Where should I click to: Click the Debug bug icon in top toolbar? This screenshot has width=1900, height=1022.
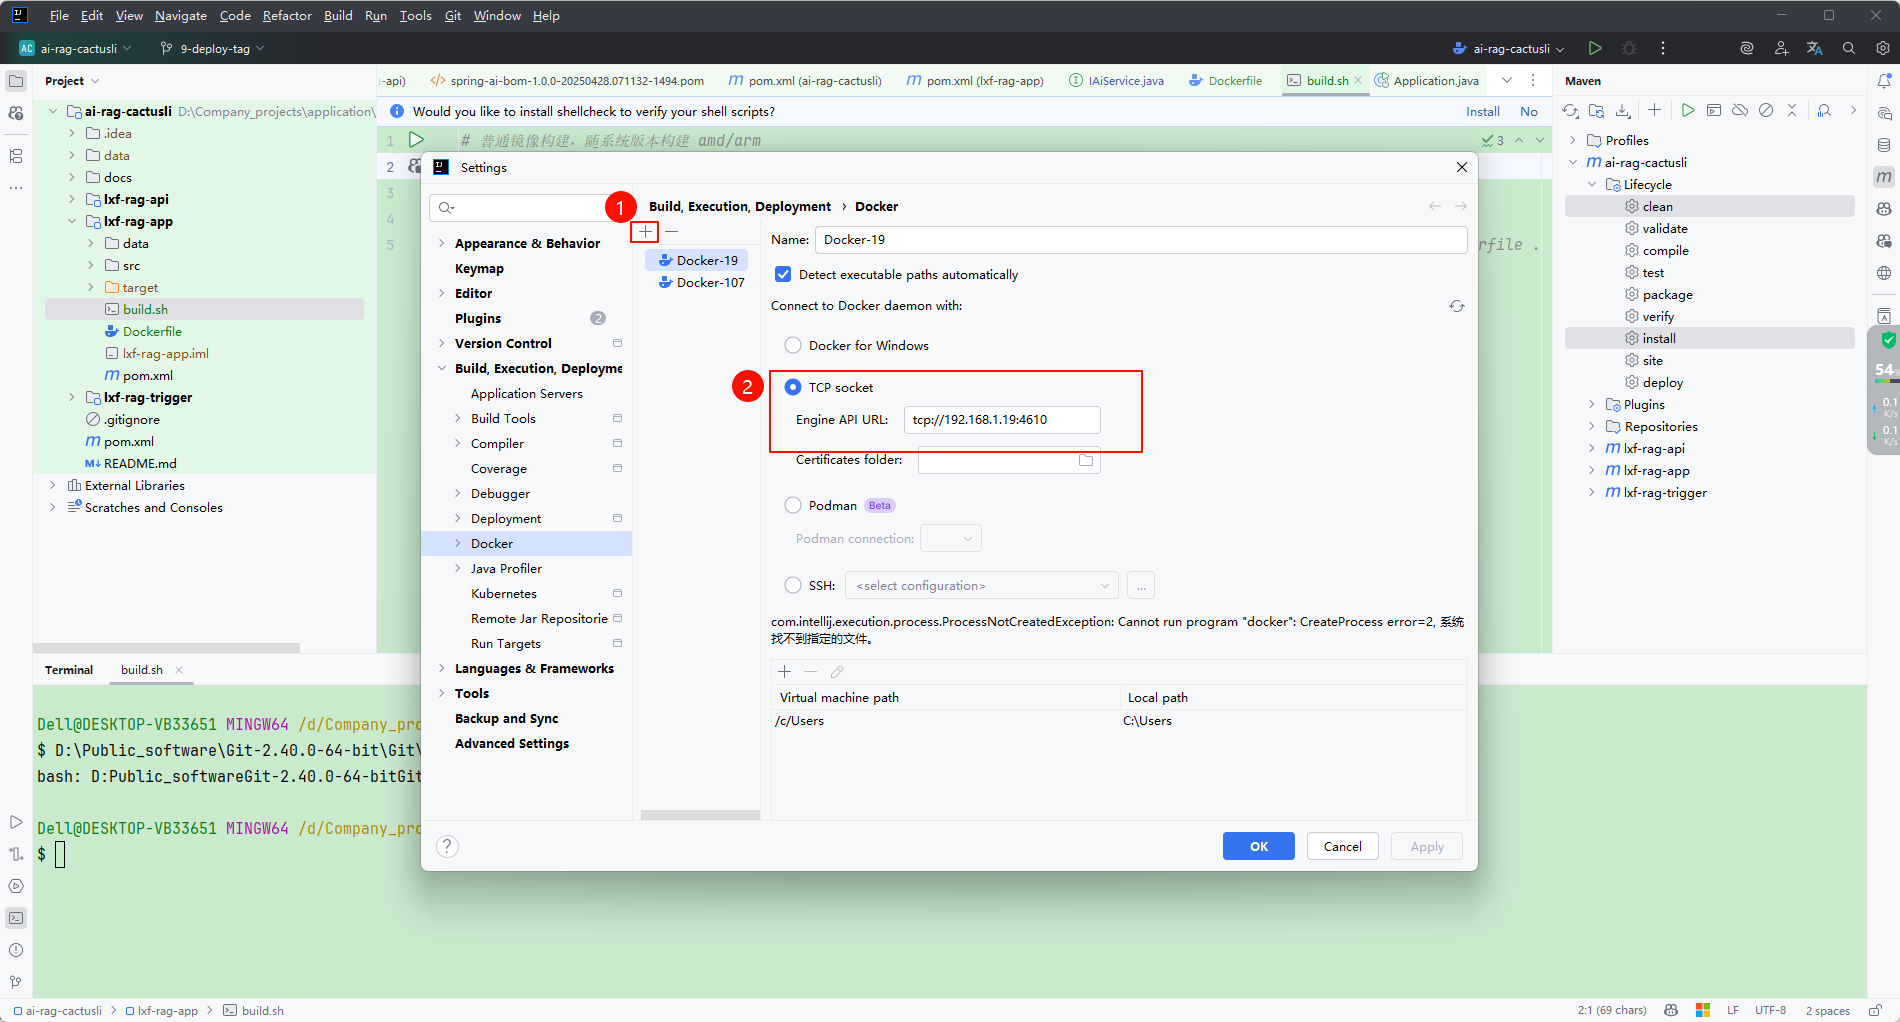coord(1629,48)
